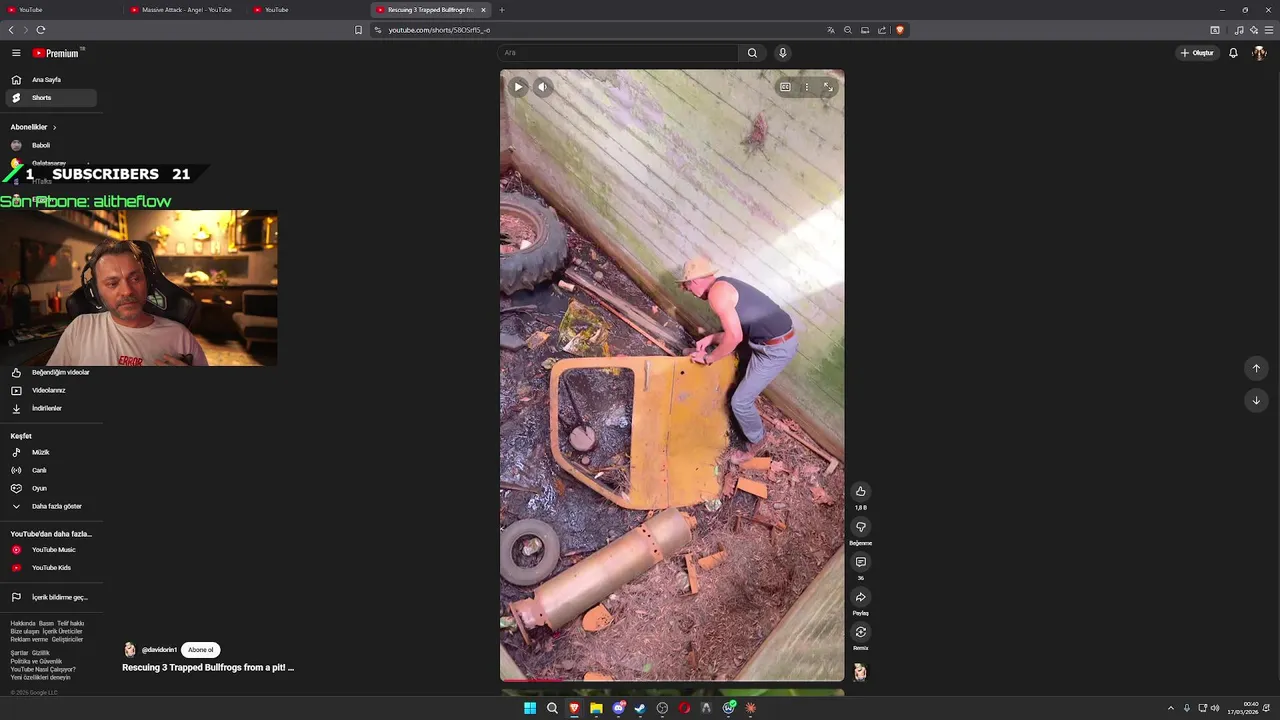
Task: Go to the previous Short with up arrow
Action: pyautogui.click(x=1256, y=368)
